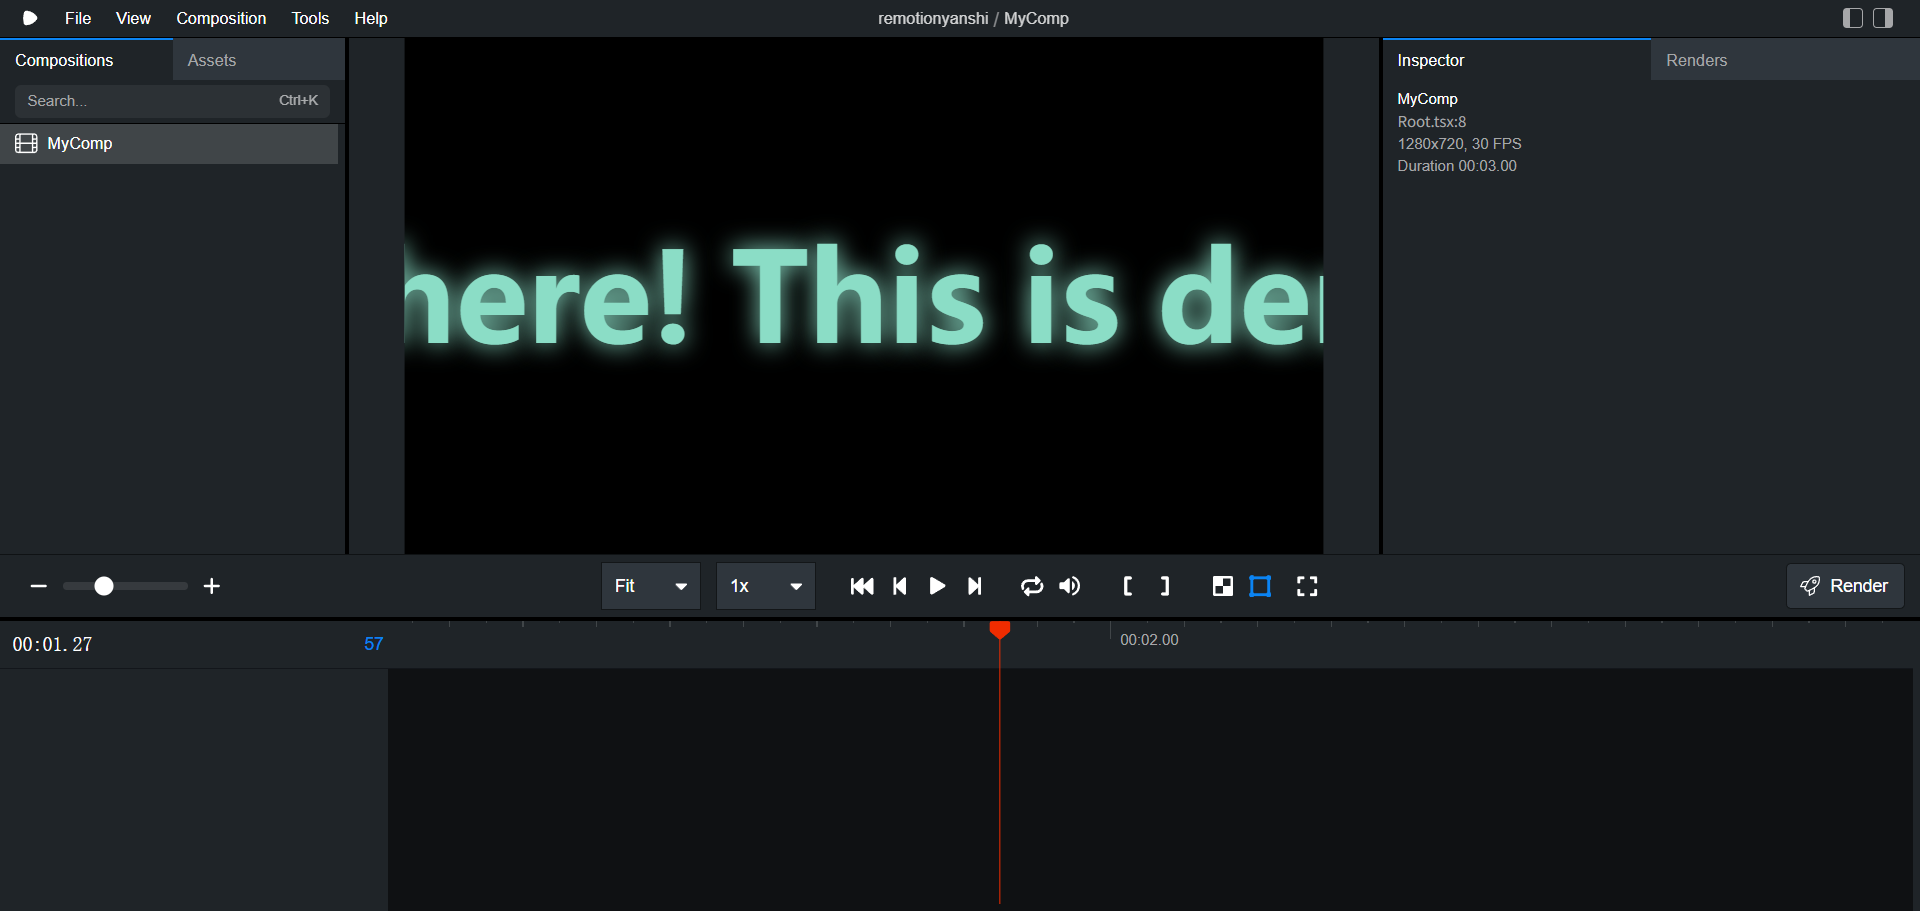Step back one frame
This screenshot has width=1920, height=911.
pos(900,586)
